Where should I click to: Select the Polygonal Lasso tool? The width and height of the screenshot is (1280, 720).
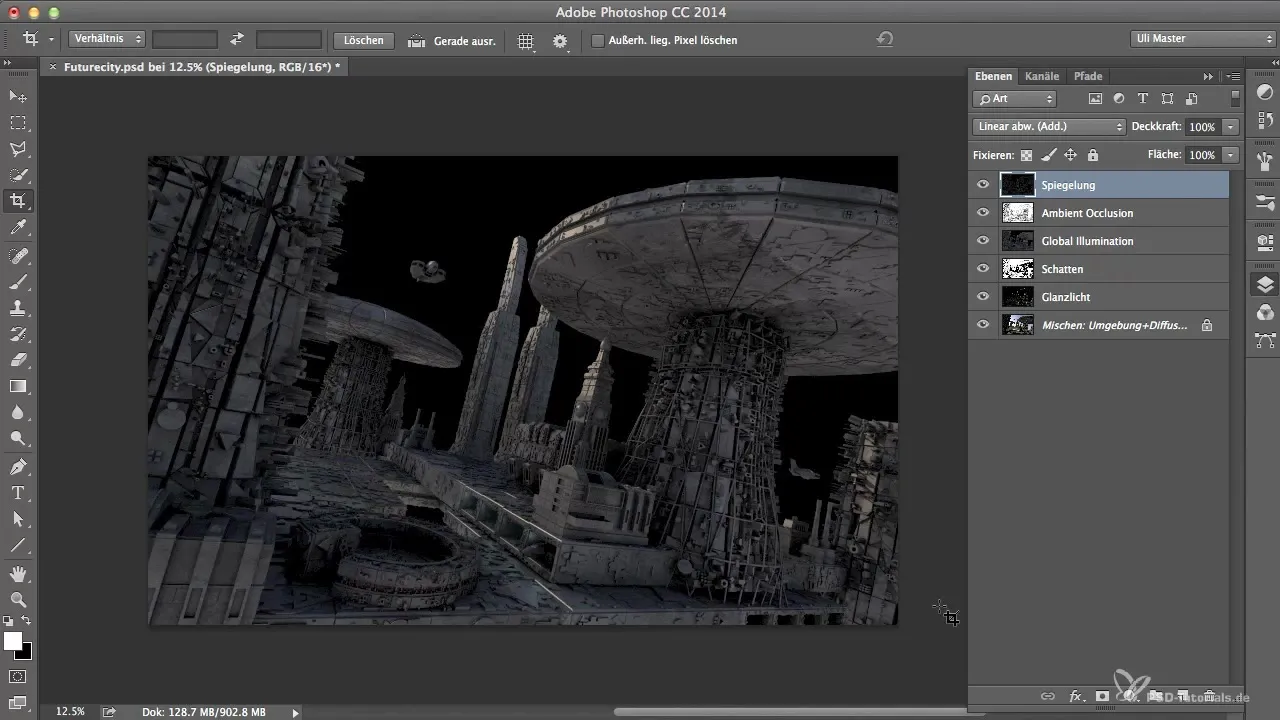tap(18, 149)
